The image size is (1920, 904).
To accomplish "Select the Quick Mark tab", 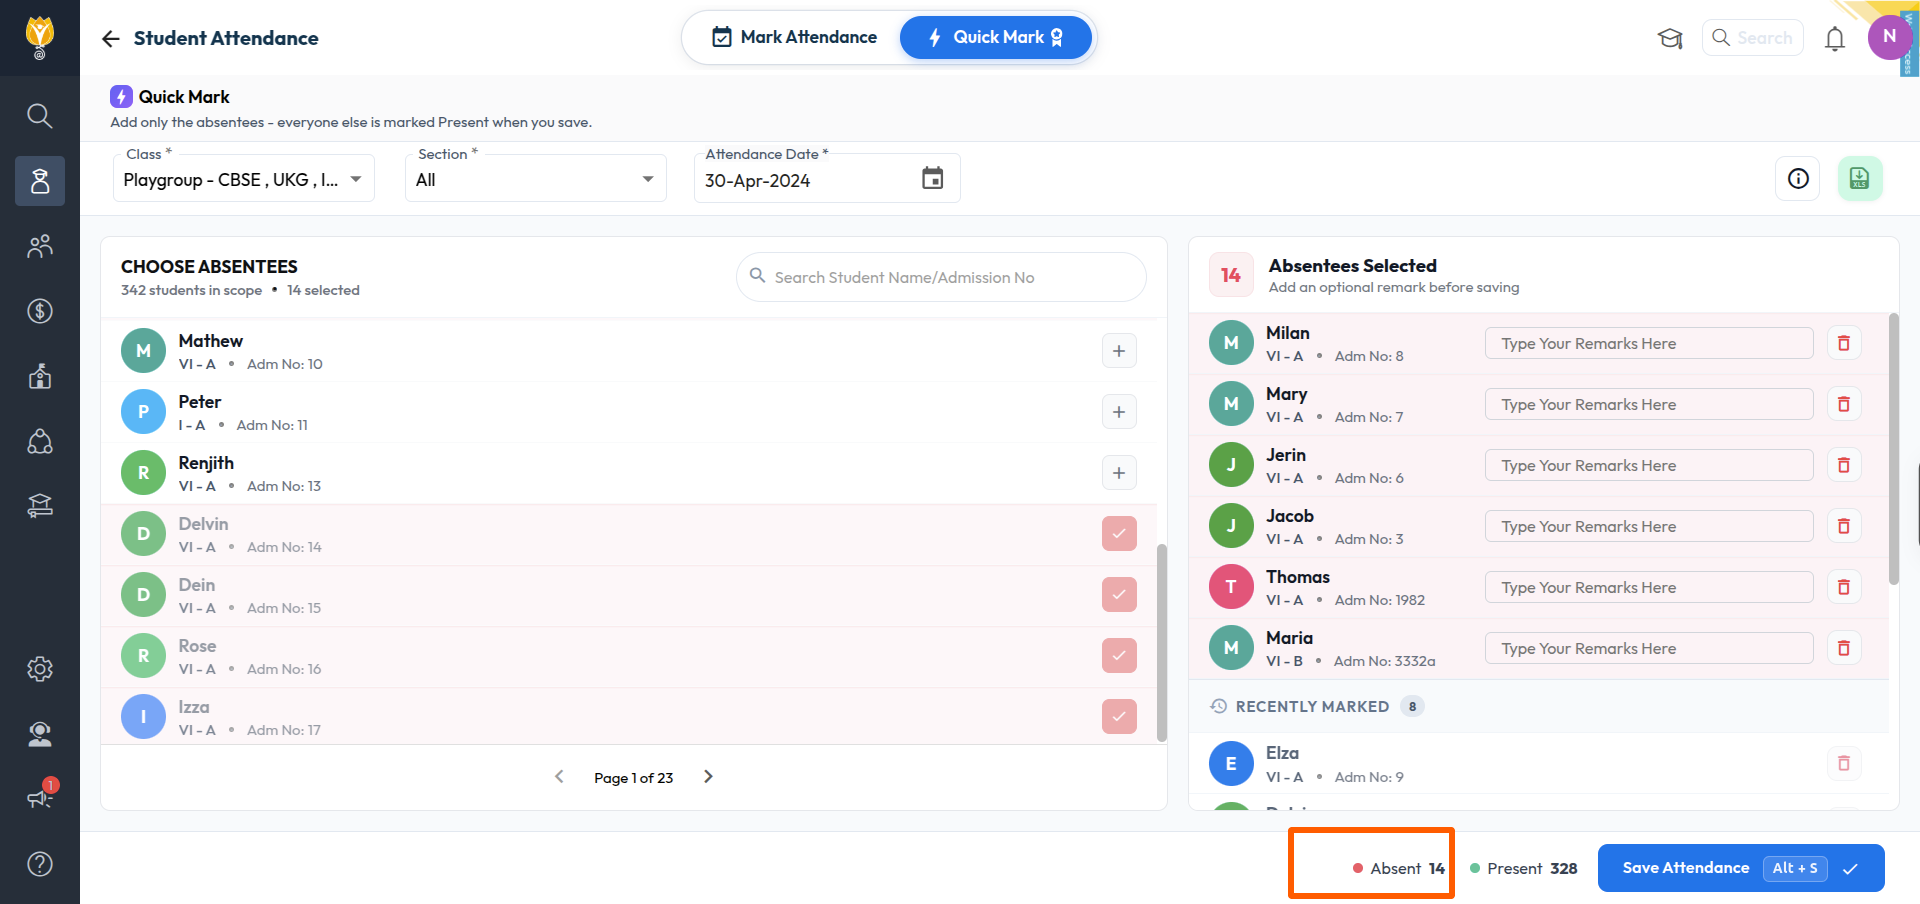I will (996, 38).
